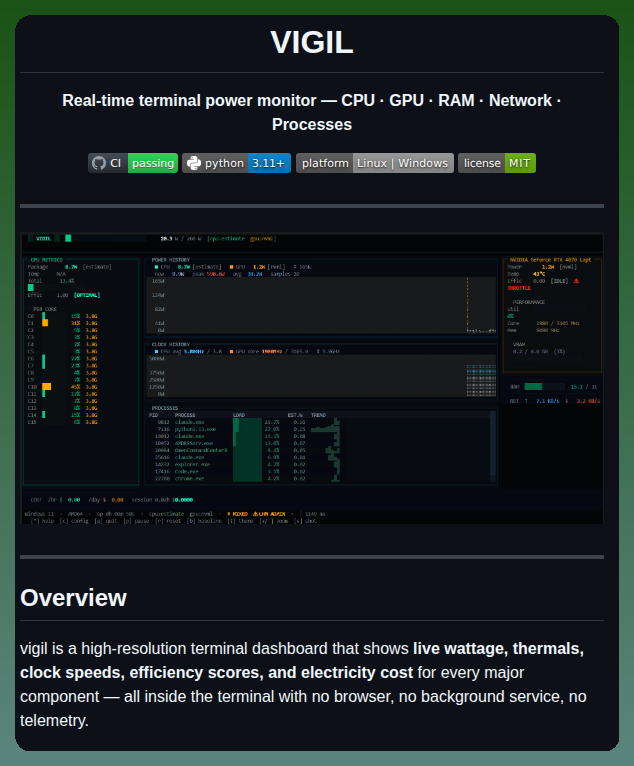The height and width of the screenshot is (766, 634).
Task: Open the python 3.11+ badge
Action: 236,163
